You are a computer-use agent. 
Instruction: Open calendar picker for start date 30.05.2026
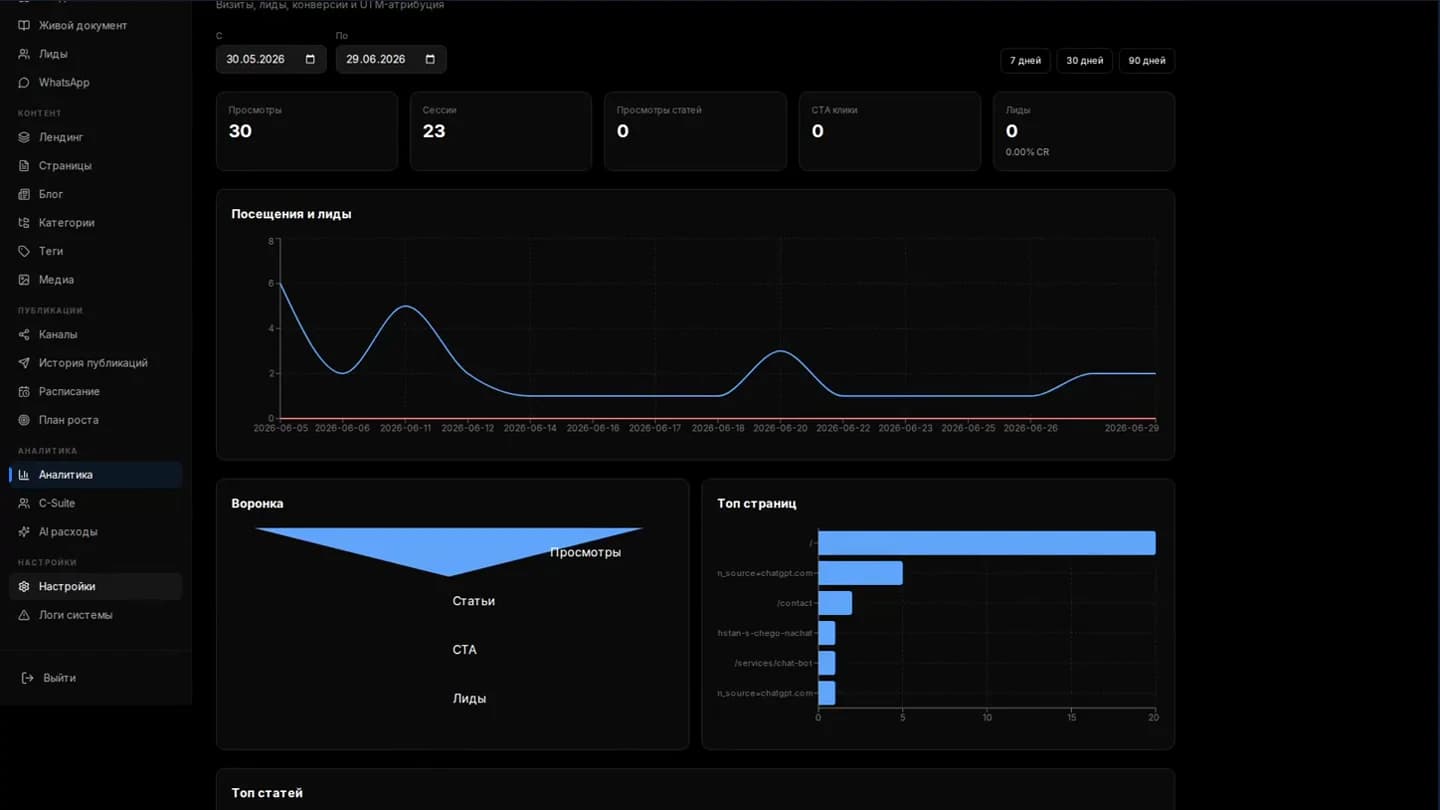point(310,59)
